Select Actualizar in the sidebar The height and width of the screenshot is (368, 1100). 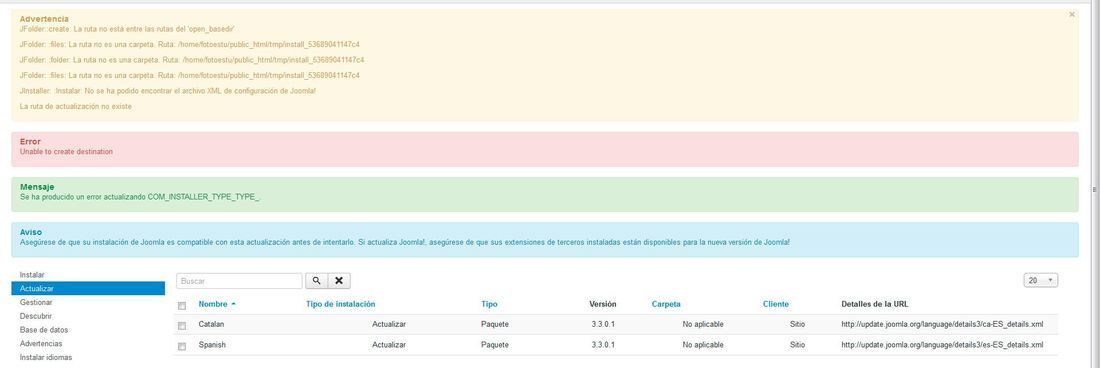click(x=88, y=289)
